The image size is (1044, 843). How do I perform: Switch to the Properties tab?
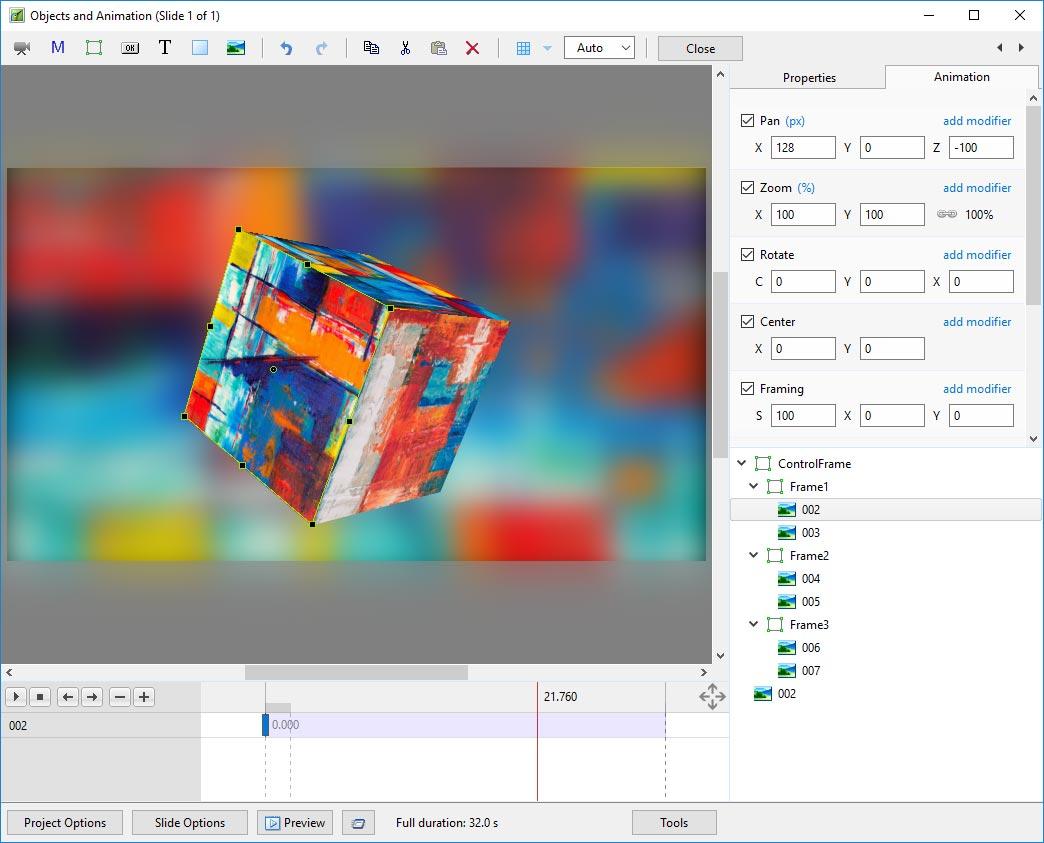click(x=809, y=78)
